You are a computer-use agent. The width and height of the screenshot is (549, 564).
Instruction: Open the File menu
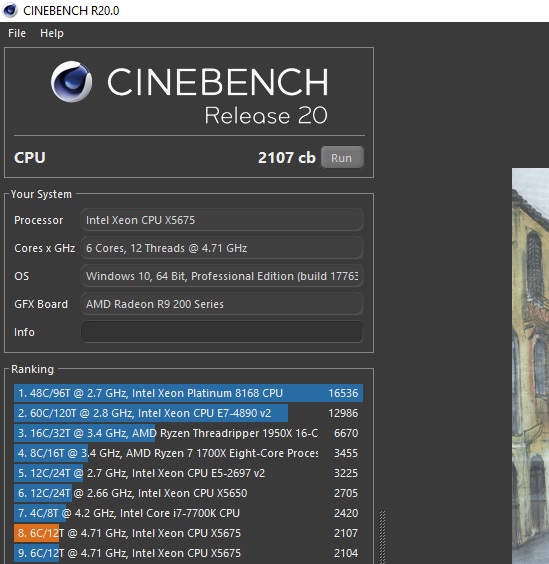pyautogui.click(x=17, y=33)
